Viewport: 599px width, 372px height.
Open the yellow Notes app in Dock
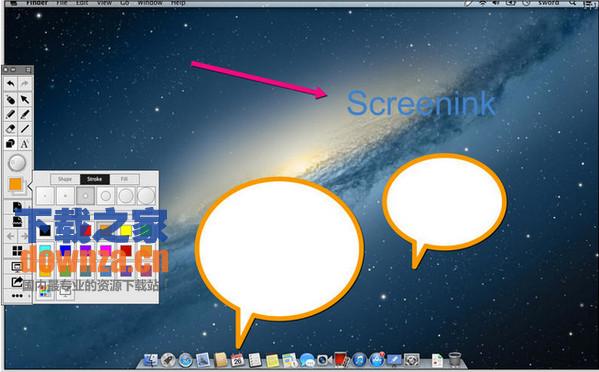tap(272, 360)
